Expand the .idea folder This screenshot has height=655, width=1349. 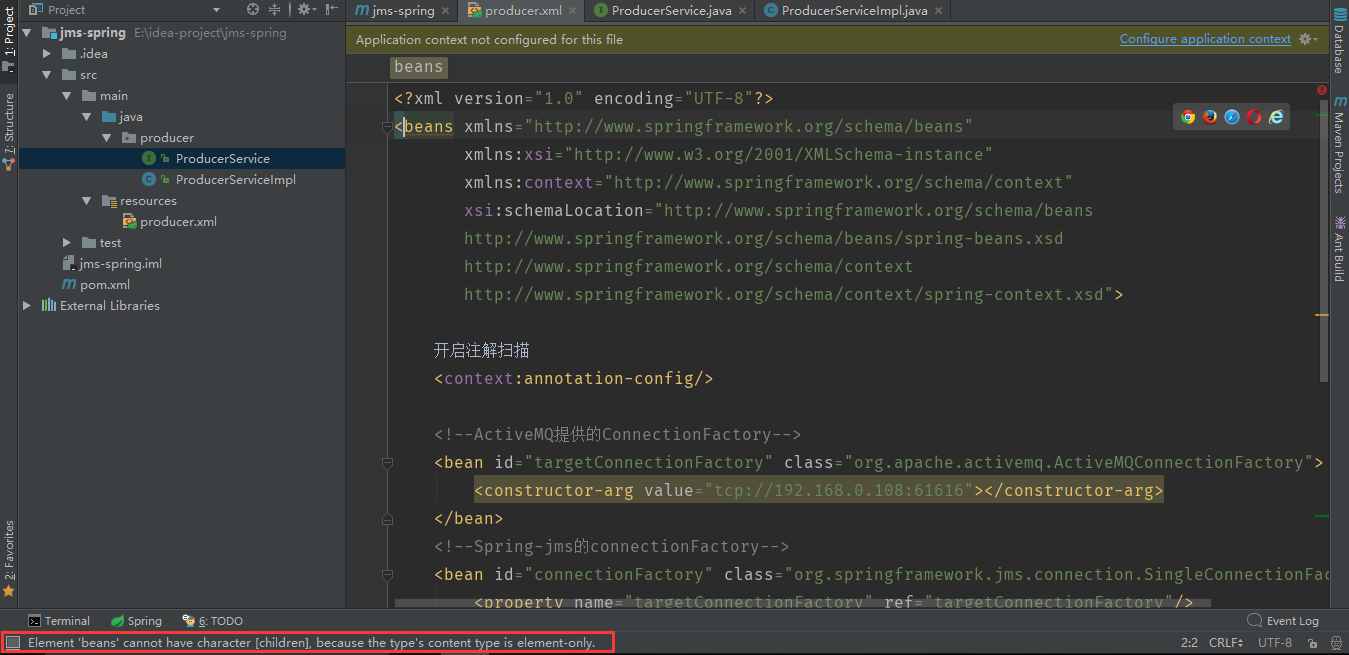pos(47,54)
